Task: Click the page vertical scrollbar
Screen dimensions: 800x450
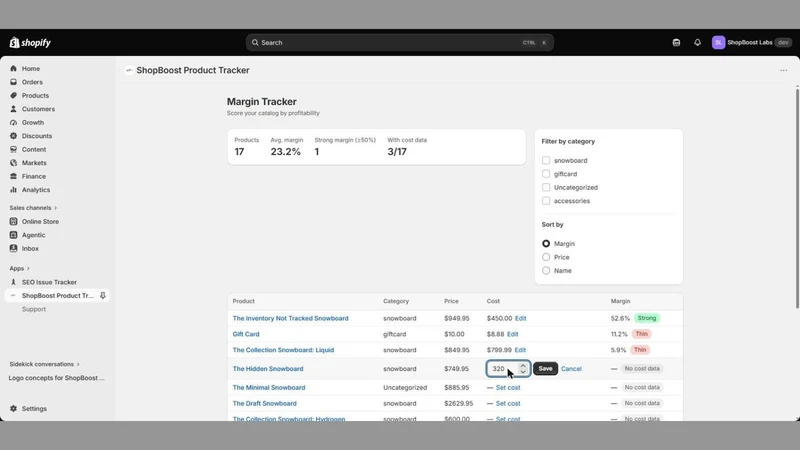Action: pos(797,198)
